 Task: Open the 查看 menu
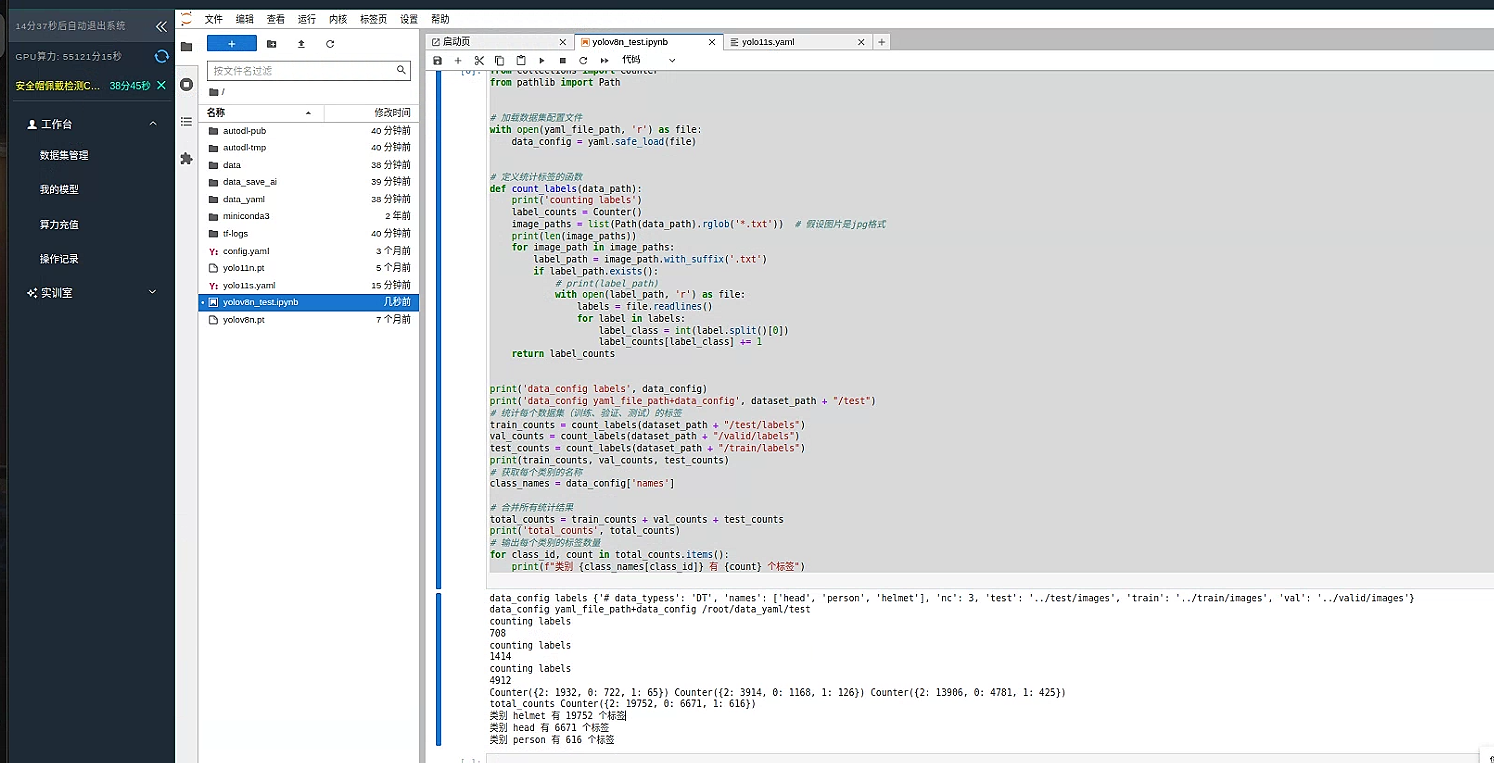point(276,19)
